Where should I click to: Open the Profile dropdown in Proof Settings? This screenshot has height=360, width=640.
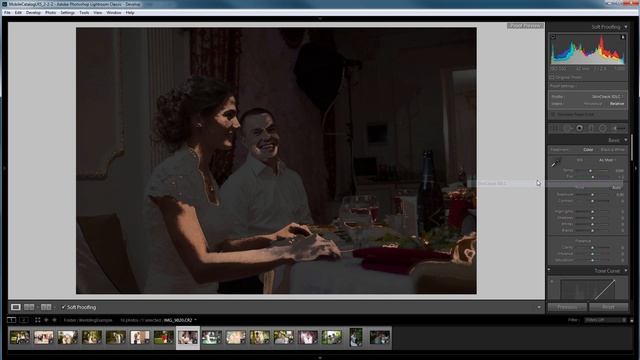point(607,97)
